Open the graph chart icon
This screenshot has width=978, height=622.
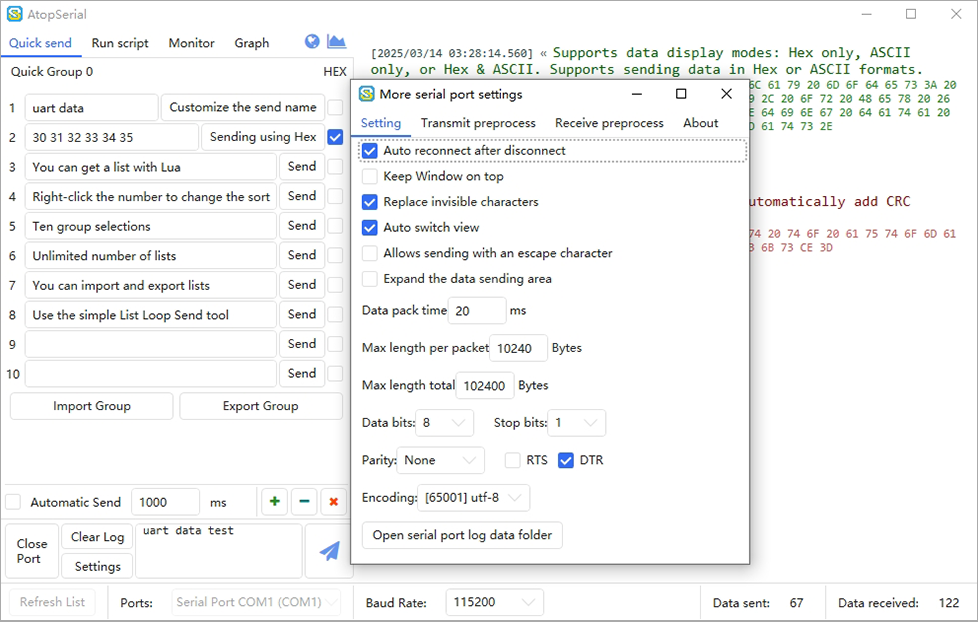pyautogui.click(x=336, y=41)
